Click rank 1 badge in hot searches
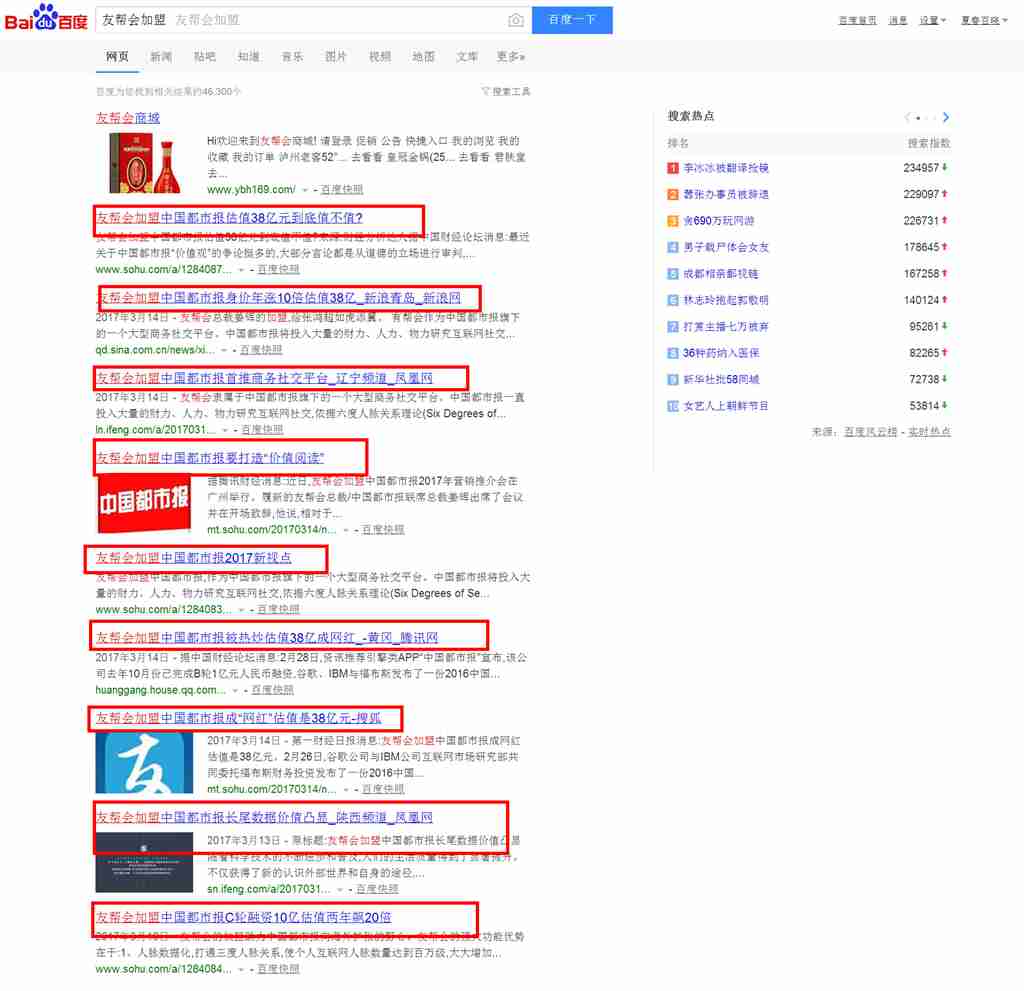Screen dimensions: 1024x991 (673, 168)
